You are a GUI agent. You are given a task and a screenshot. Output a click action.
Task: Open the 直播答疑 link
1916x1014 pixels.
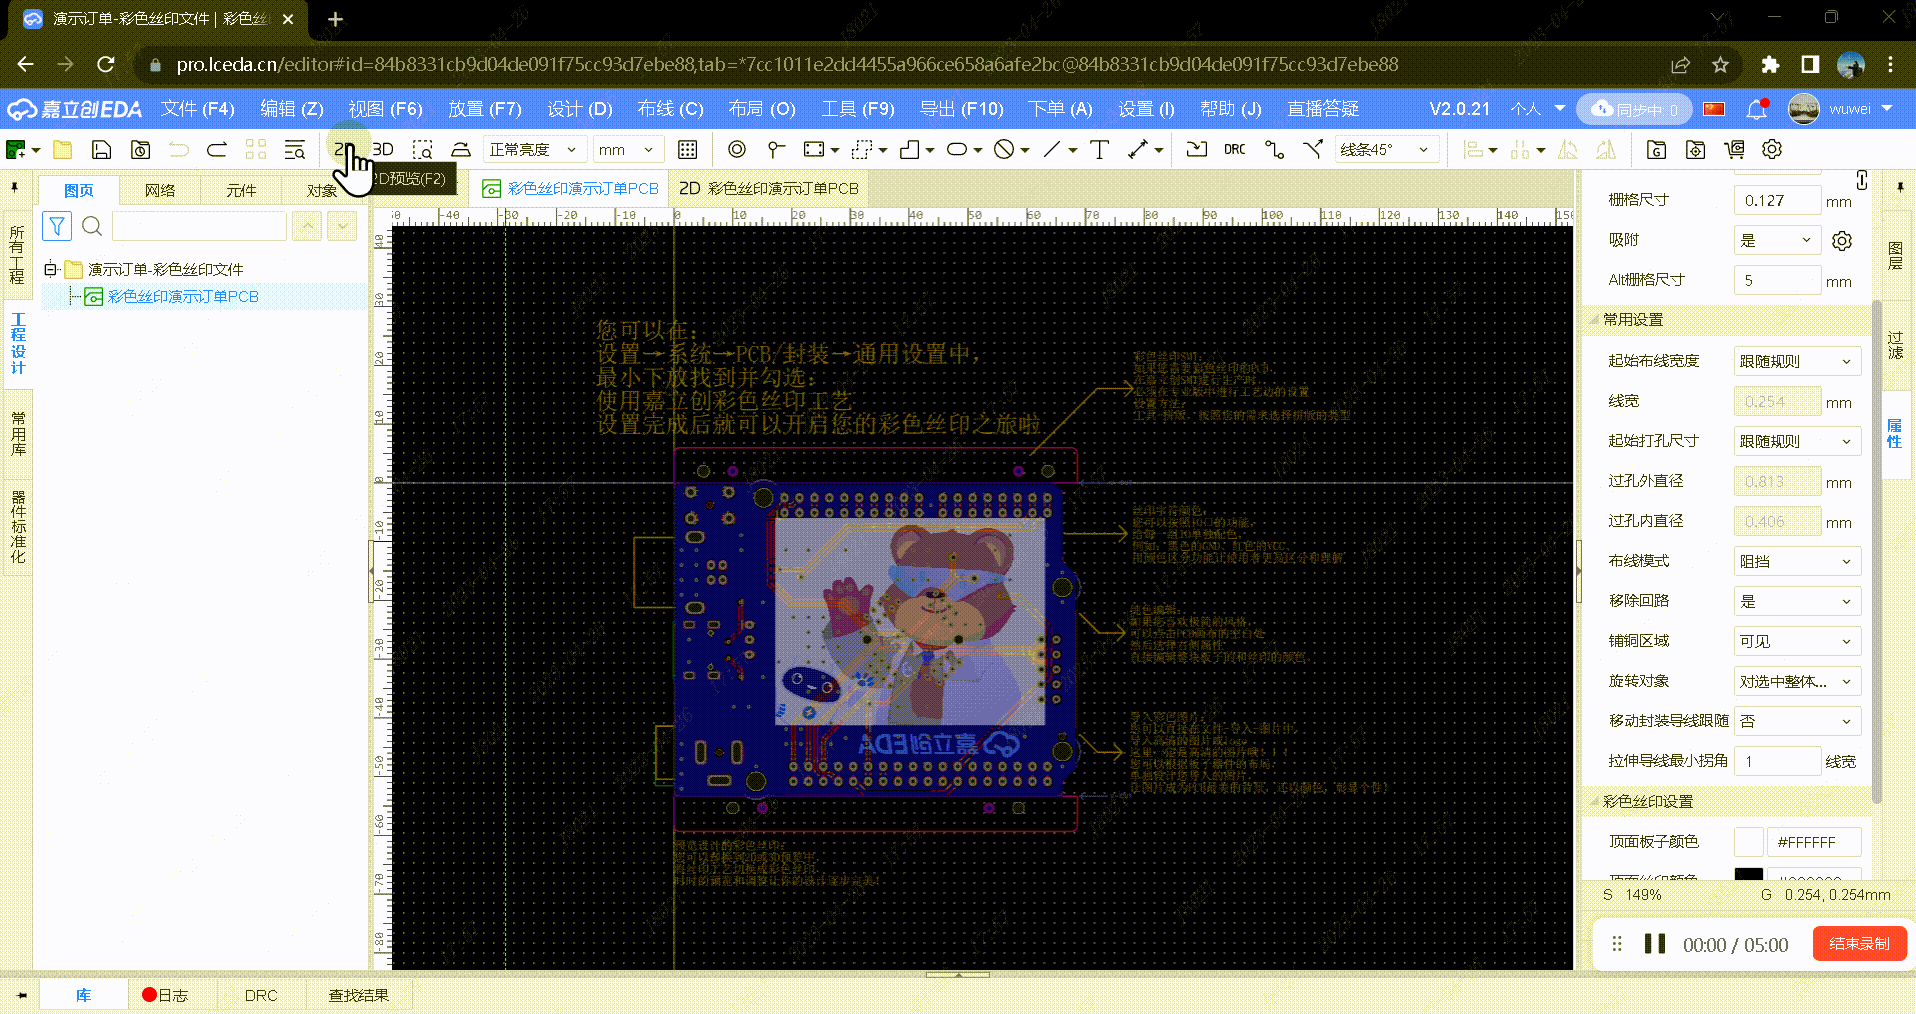[x=1323, y=109]
